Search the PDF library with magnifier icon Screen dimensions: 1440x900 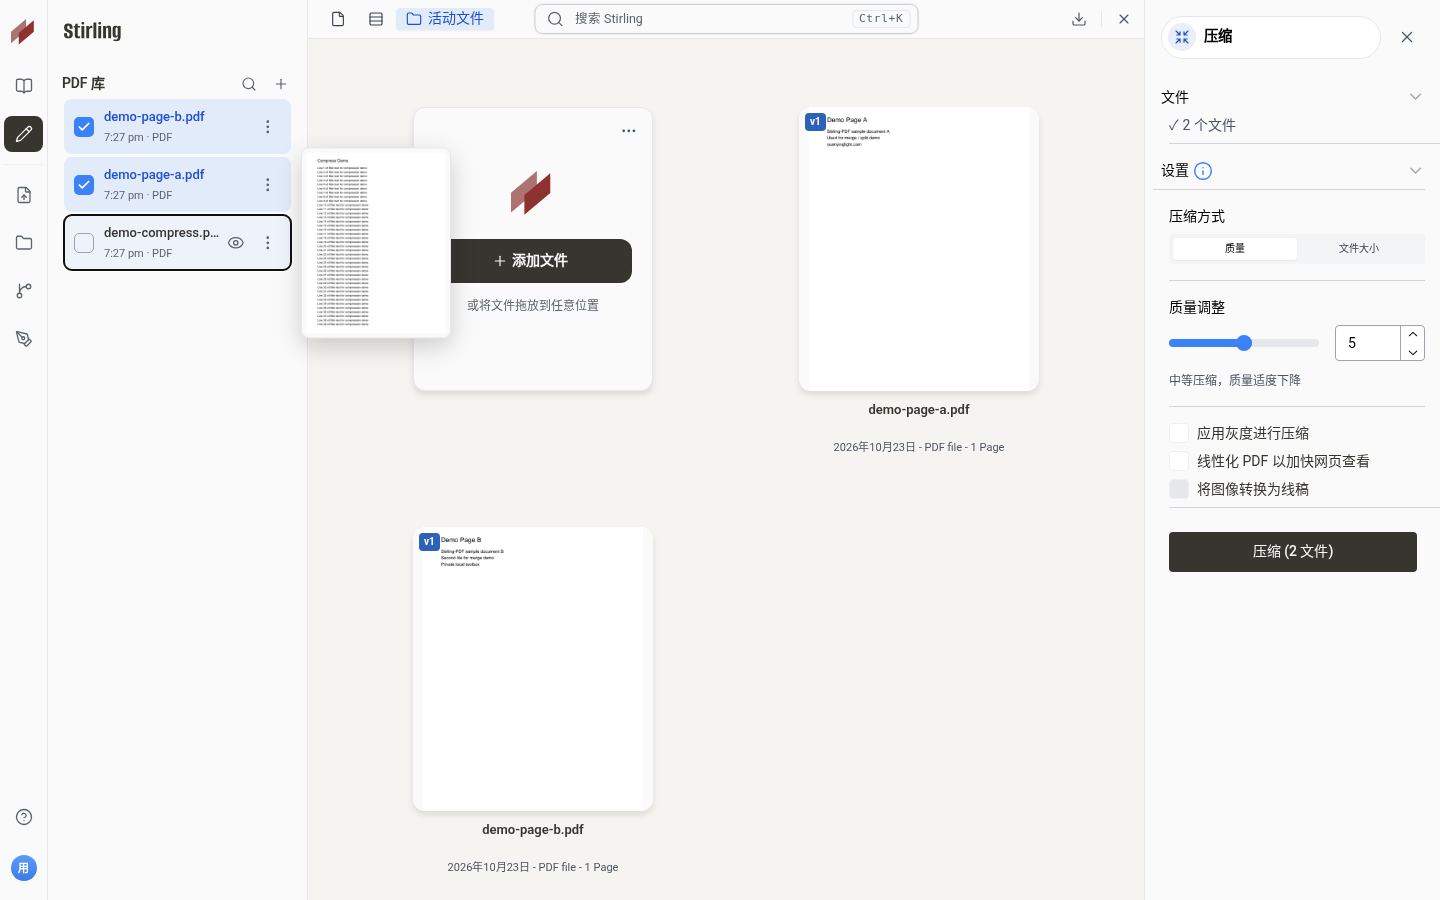coord(249,84)
